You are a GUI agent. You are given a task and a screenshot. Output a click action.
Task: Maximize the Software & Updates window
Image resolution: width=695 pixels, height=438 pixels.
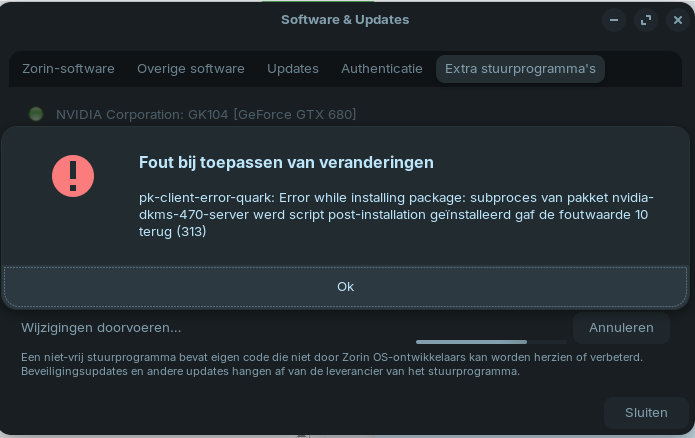(646, 20)
